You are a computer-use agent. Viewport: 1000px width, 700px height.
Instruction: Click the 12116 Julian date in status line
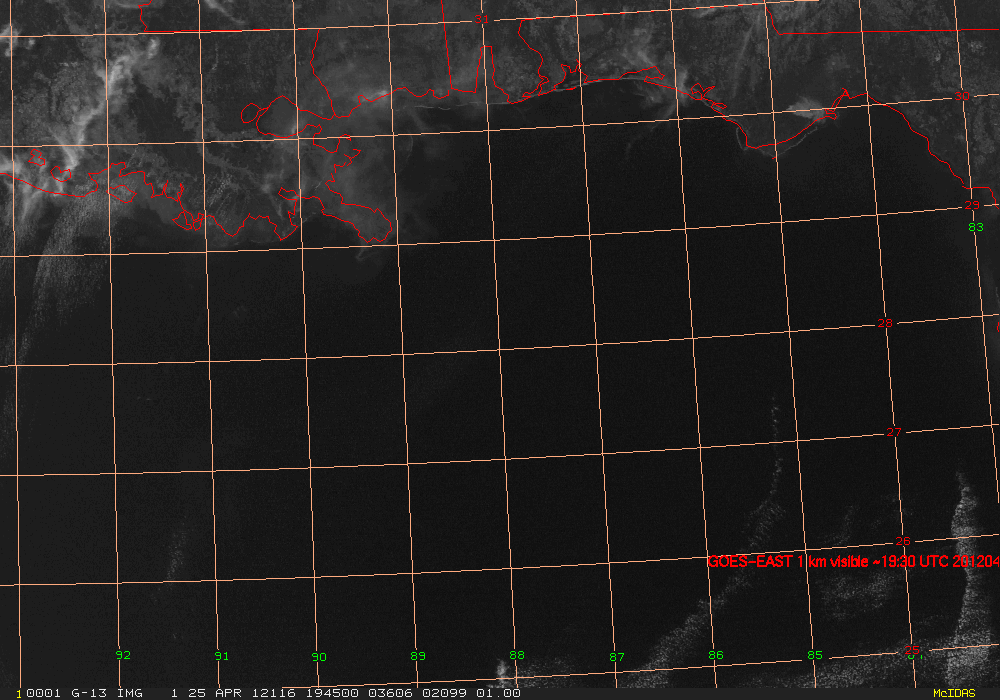tap(274, 693)
